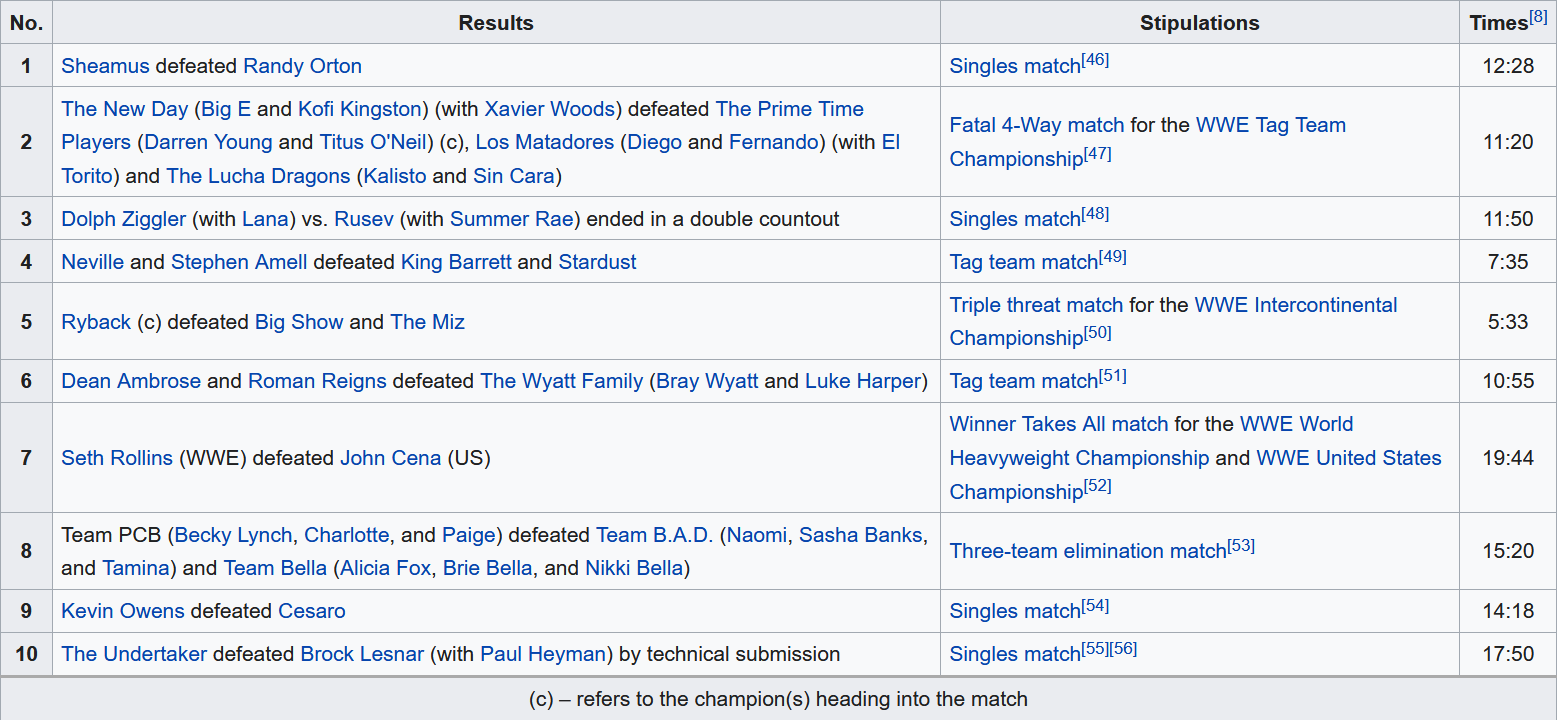Open the Triple threat match link
Viewport: 1557px width, 720px height.
coord(1036,305)
